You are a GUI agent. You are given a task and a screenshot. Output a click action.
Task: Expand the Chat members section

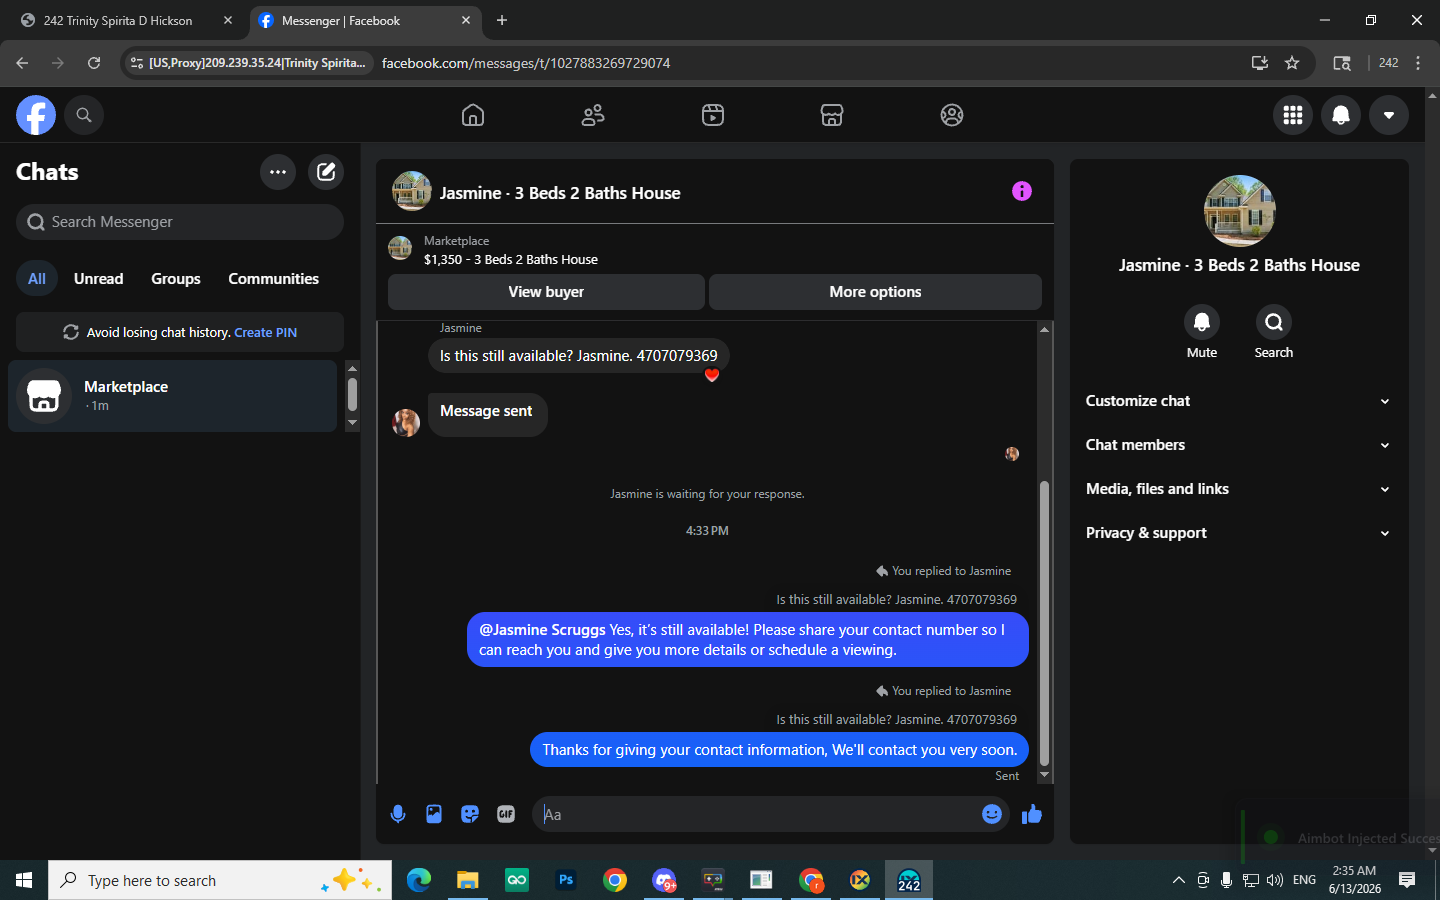(x=1239, y=445)
